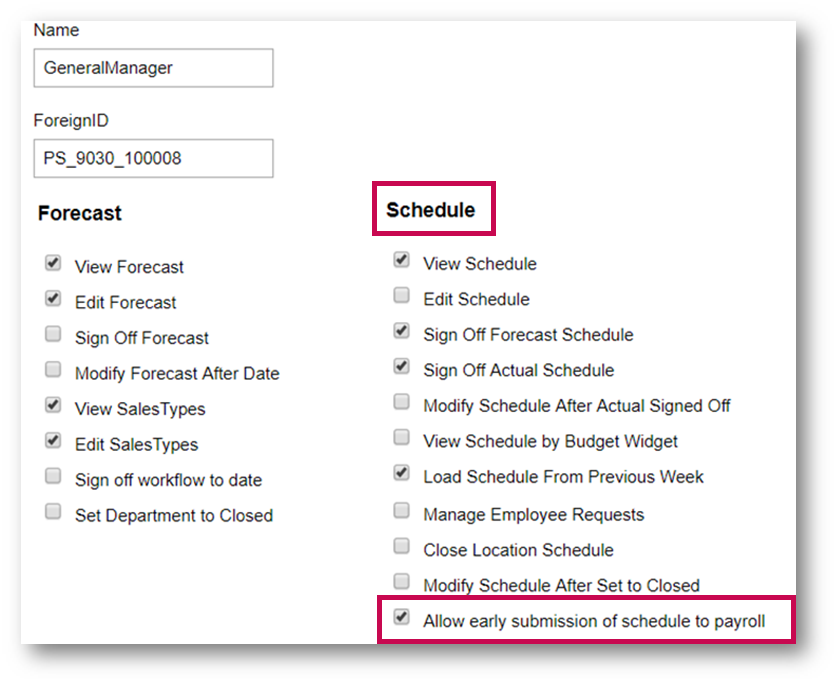Toggle Sign Off Forecast Schedule checkbox
Viewport: 838px width, 679px height.
click(x=401, y=332)
